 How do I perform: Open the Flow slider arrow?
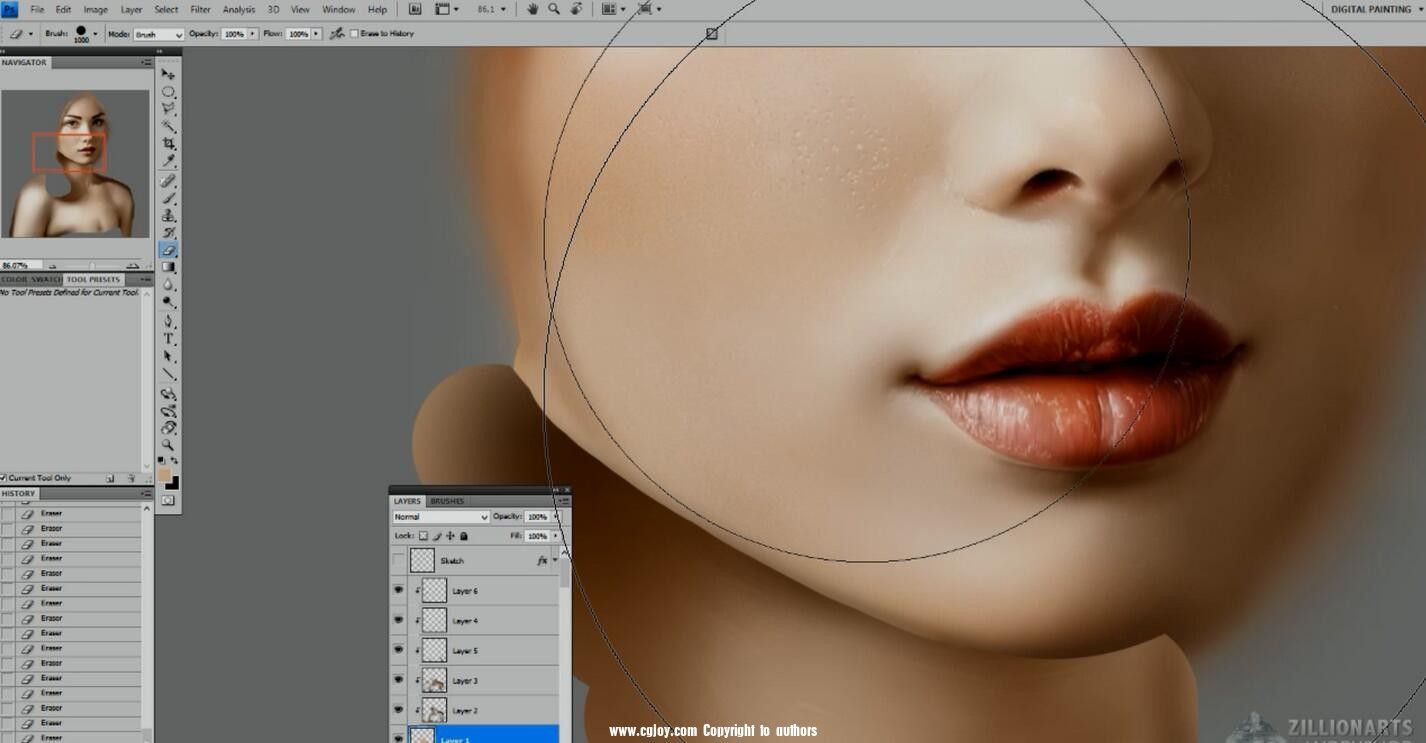point(317,34)
